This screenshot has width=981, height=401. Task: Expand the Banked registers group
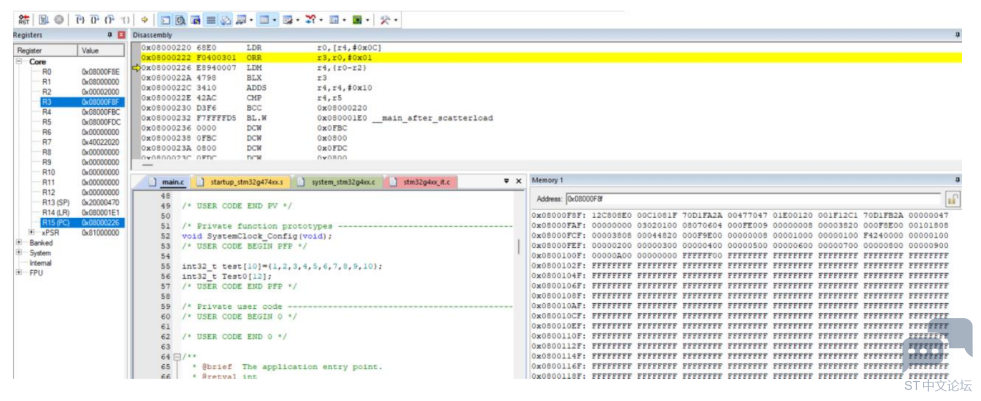19,242
